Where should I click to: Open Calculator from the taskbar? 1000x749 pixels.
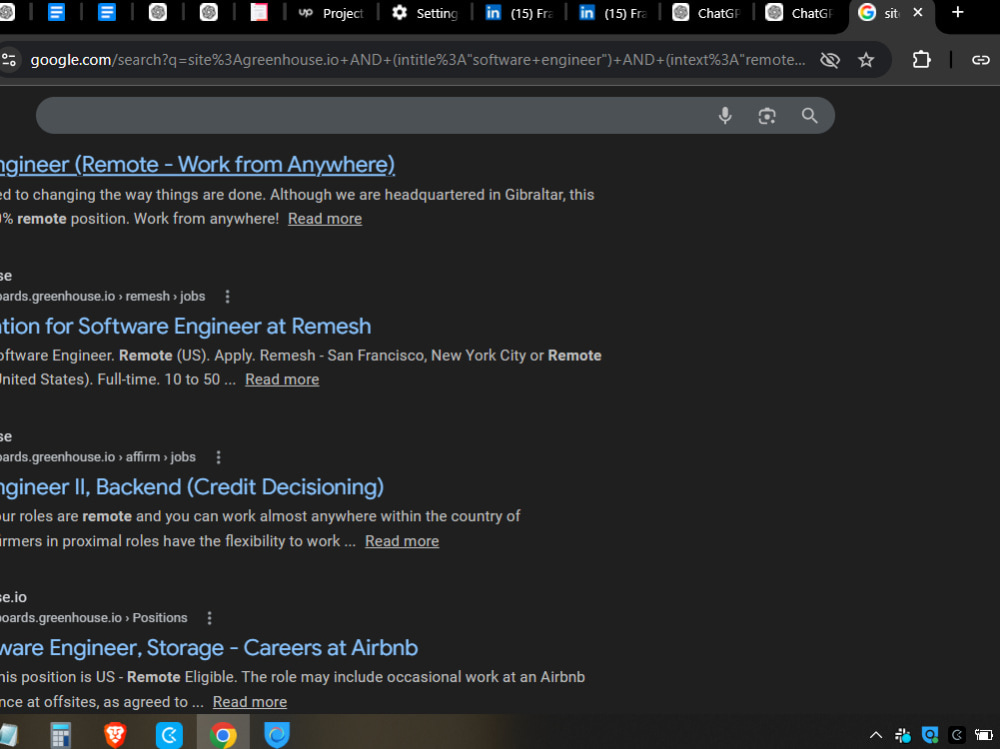click(61, 735)
